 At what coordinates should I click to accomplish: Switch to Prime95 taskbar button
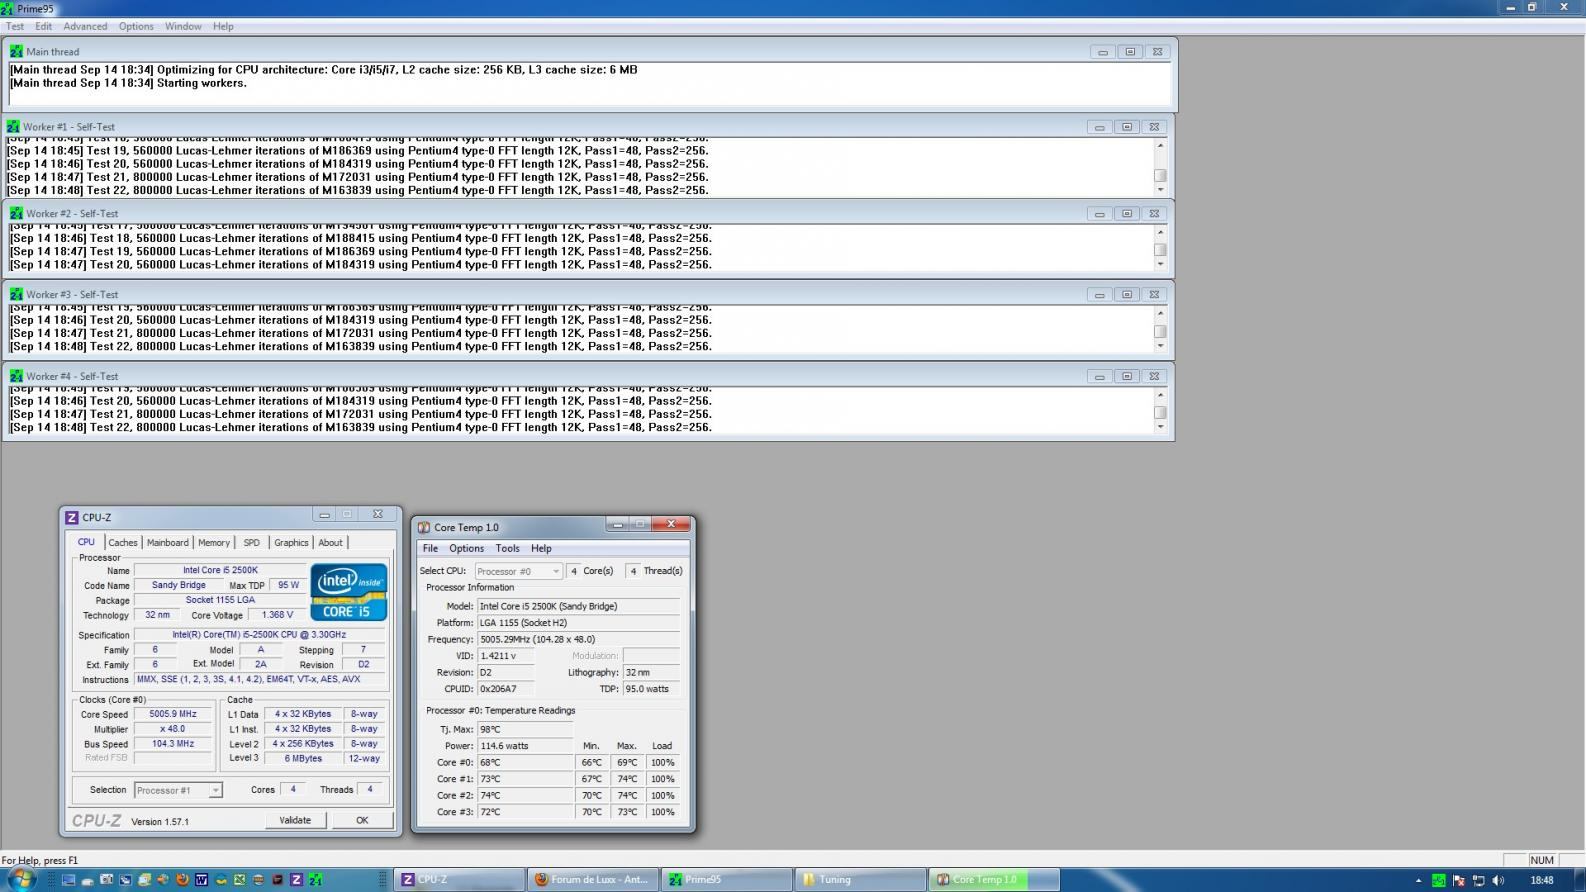click(726, 880)
